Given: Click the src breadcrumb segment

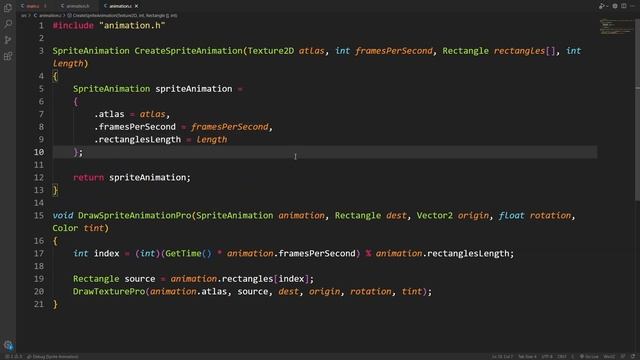Looking at the screenshot, I should click(x=24, y=16).
